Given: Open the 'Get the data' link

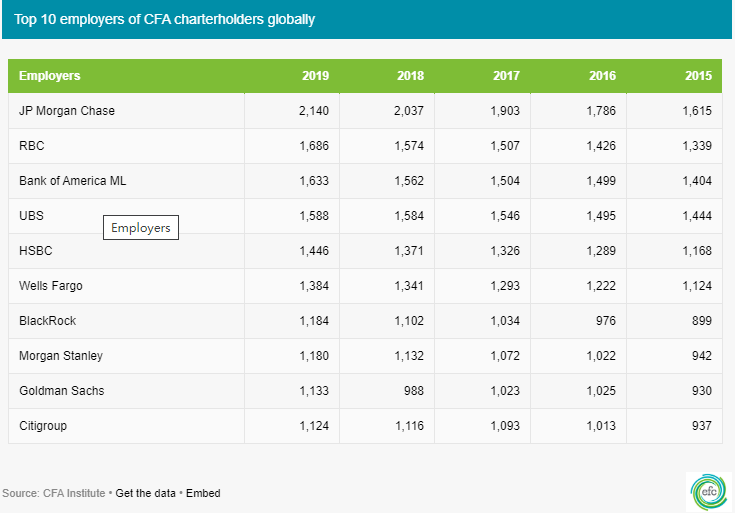Looking at the screenshot, I should (x=145, y=493).
